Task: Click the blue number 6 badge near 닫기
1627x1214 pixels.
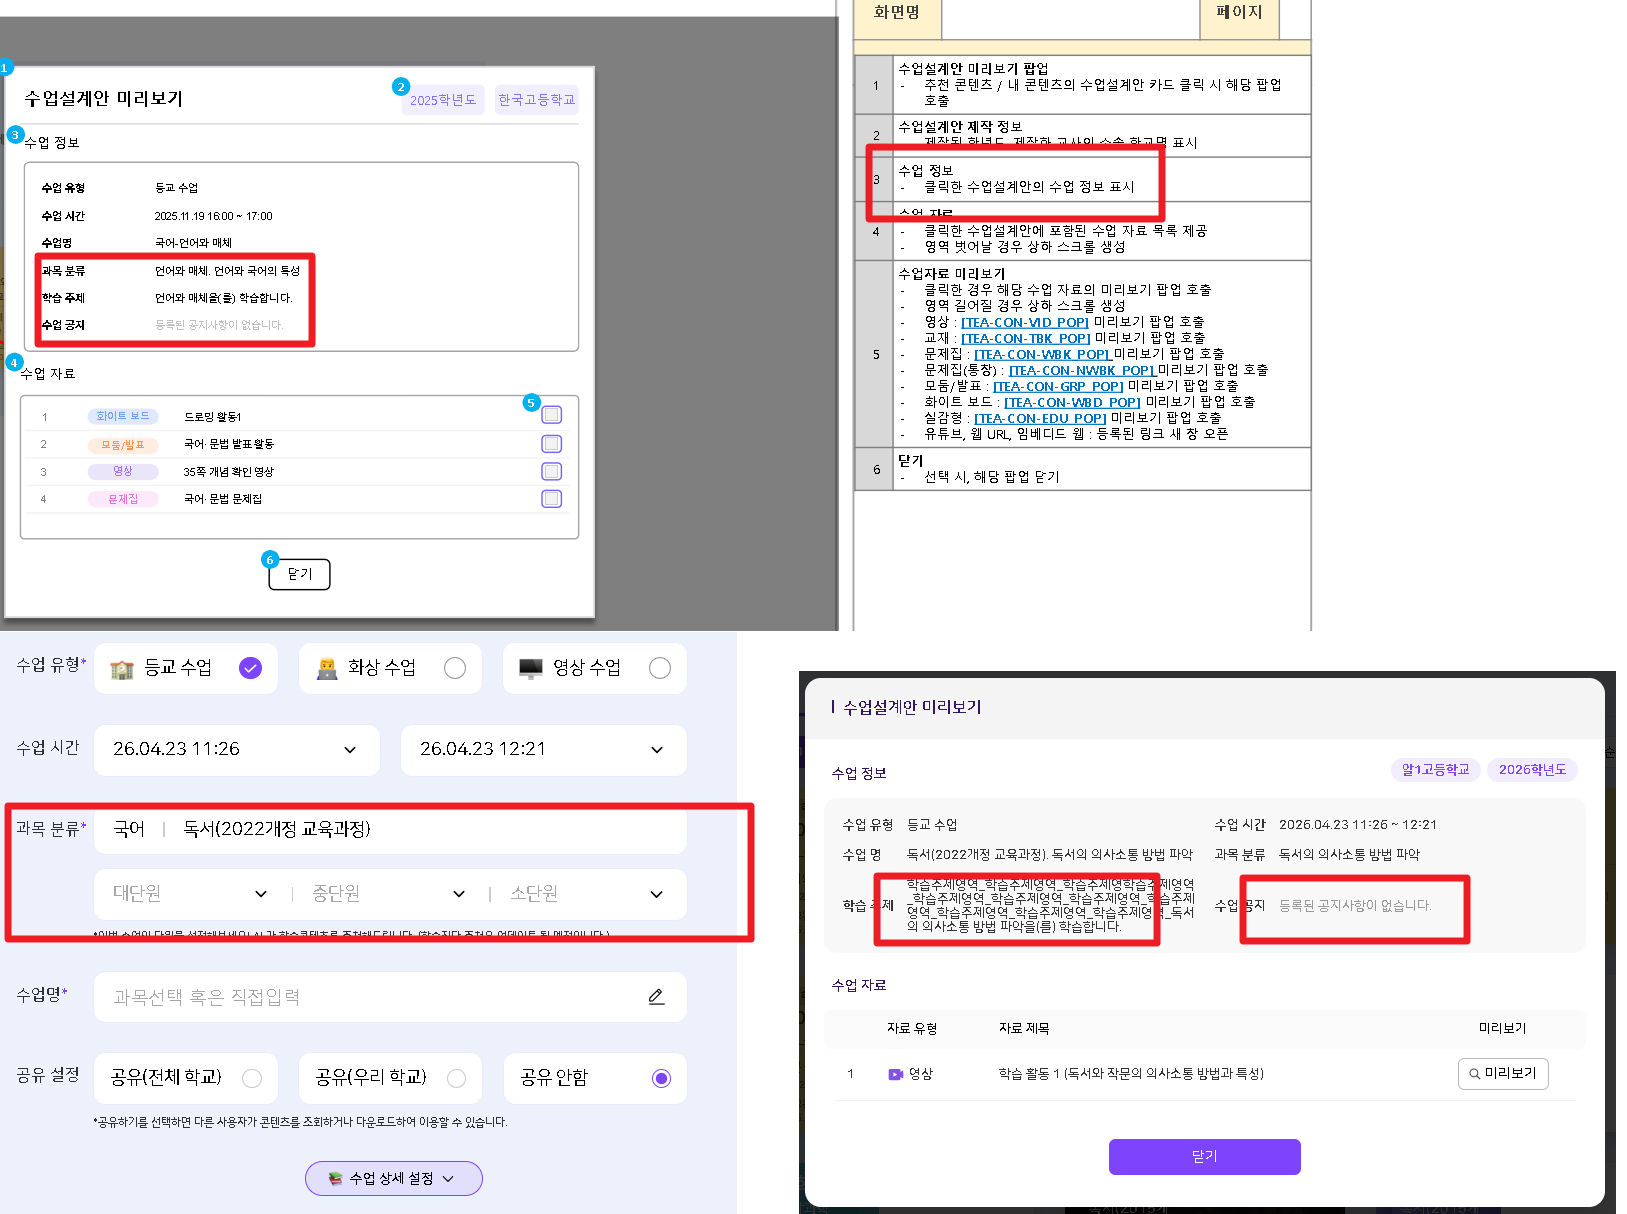Action: point(269,559)
